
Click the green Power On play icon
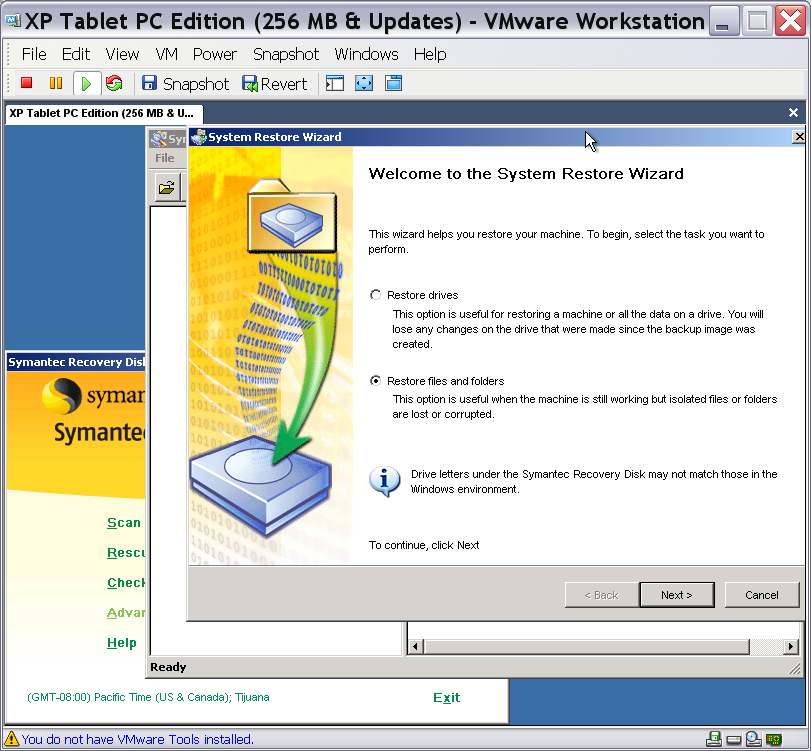tap(86, 84)
